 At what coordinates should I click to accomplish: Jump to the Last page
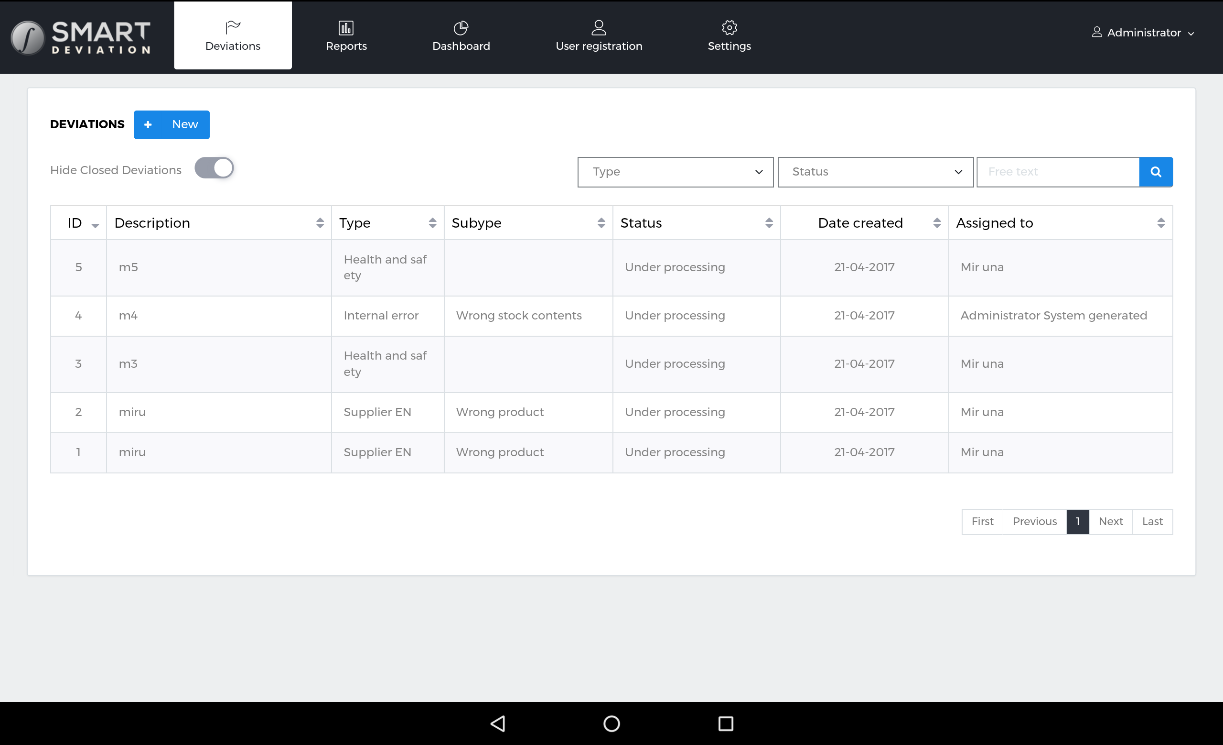click(x=1153, y=521)
